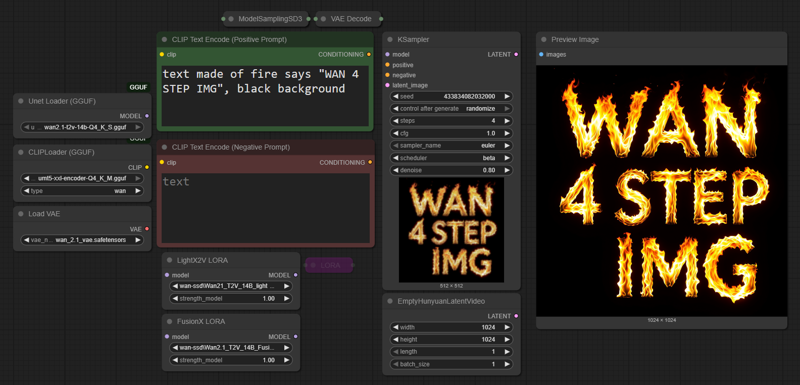This screenshot has width=800, height=385.
Task: Collapse the Load VAE node title dot
Action: point(21,214)
